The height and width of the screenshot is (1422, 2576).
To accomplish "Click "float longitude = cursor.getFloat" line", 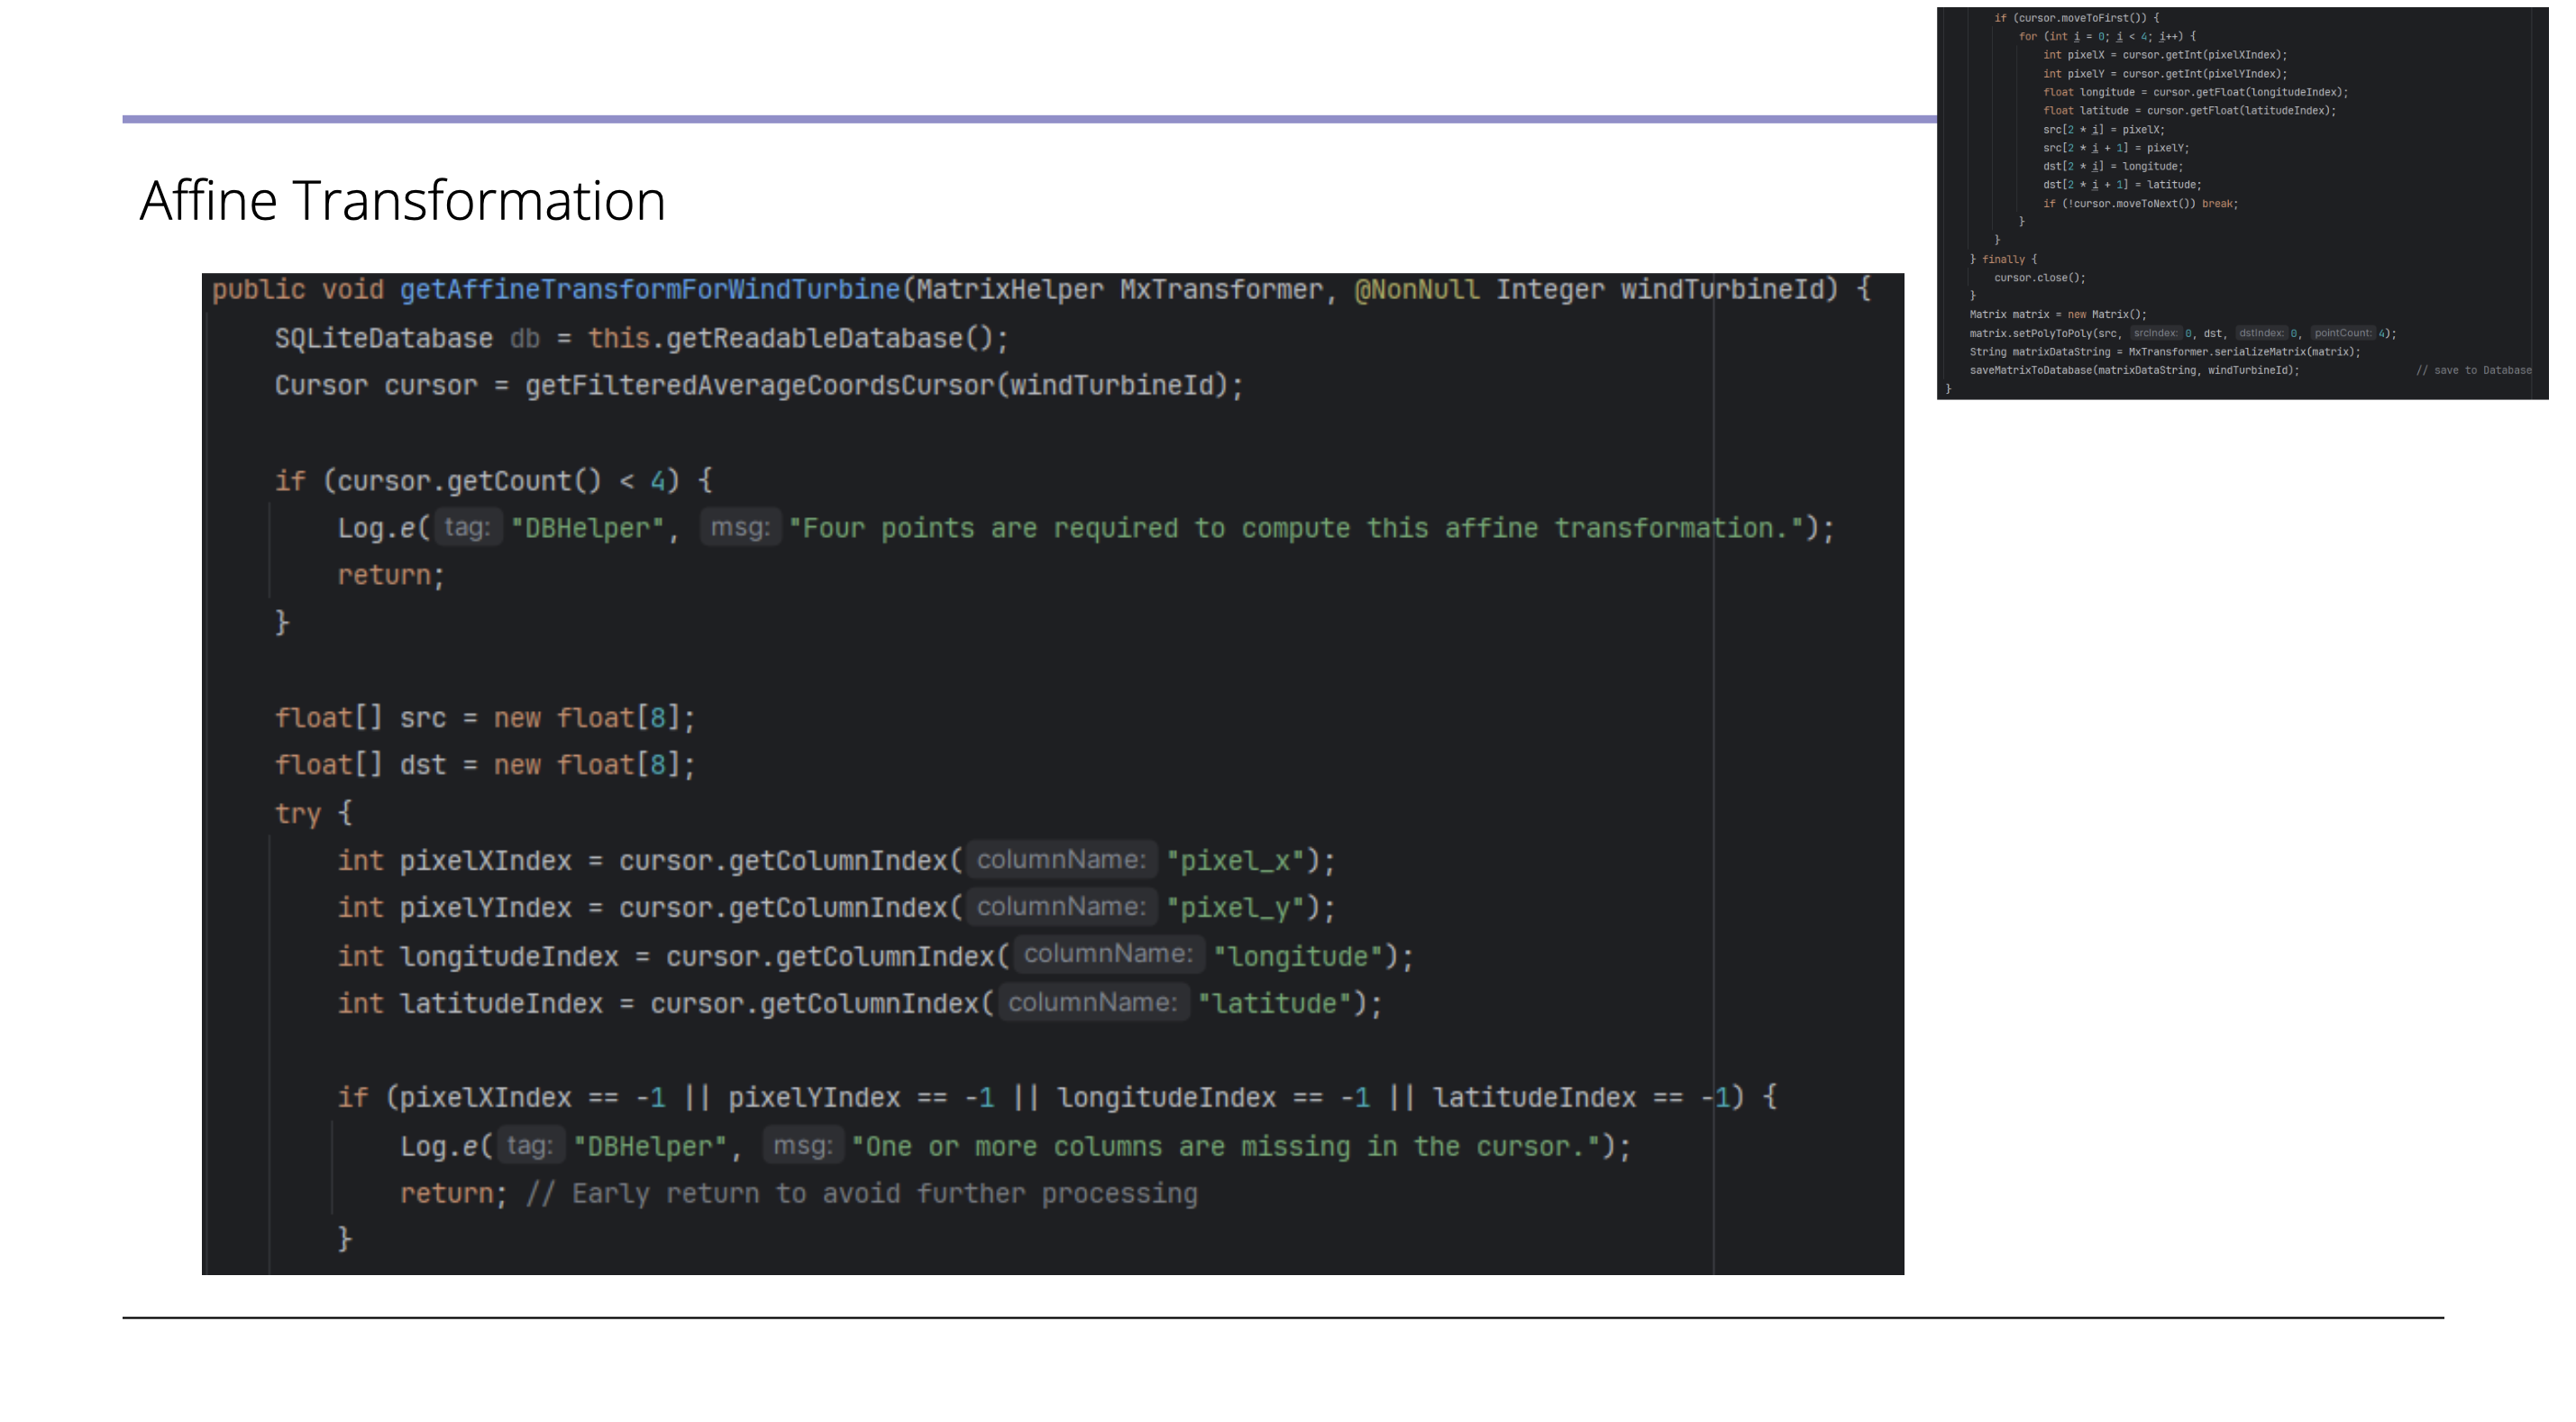I will 2195,92.
